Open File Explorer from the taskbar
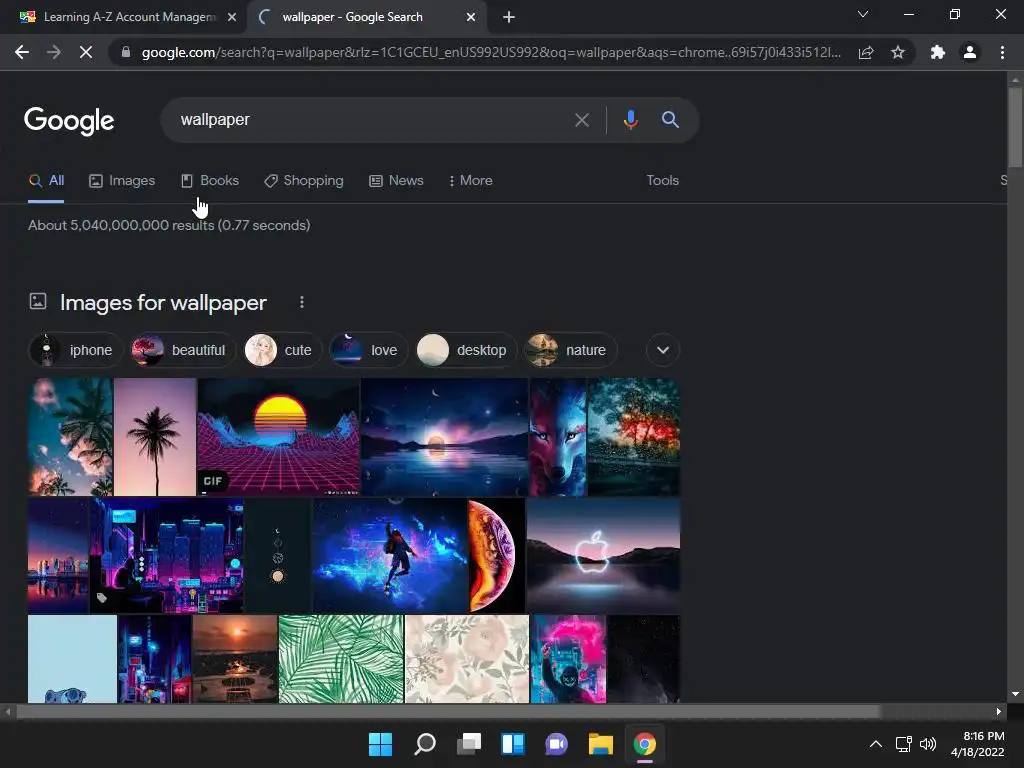Screen dimensions: 1024x768 click(601, 744)
